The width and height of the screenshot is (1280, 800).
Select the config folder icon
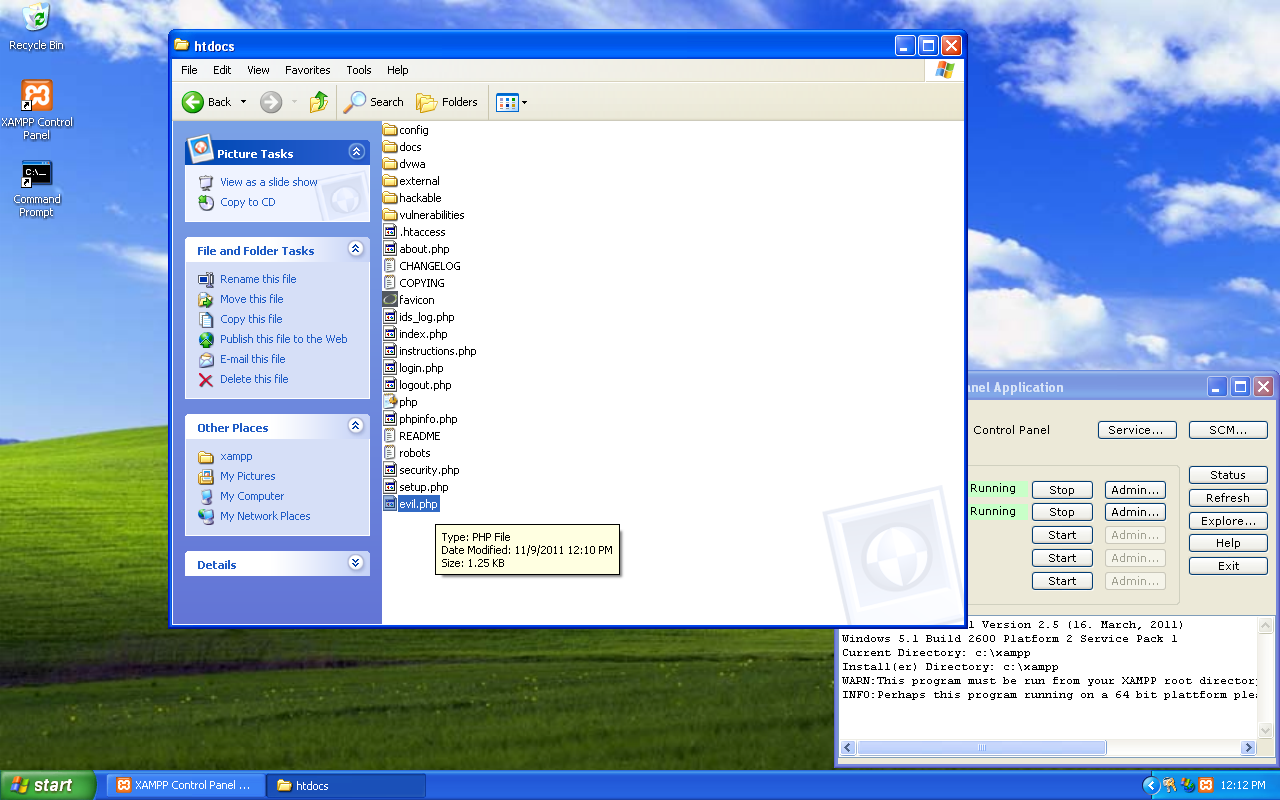(390, 130)
